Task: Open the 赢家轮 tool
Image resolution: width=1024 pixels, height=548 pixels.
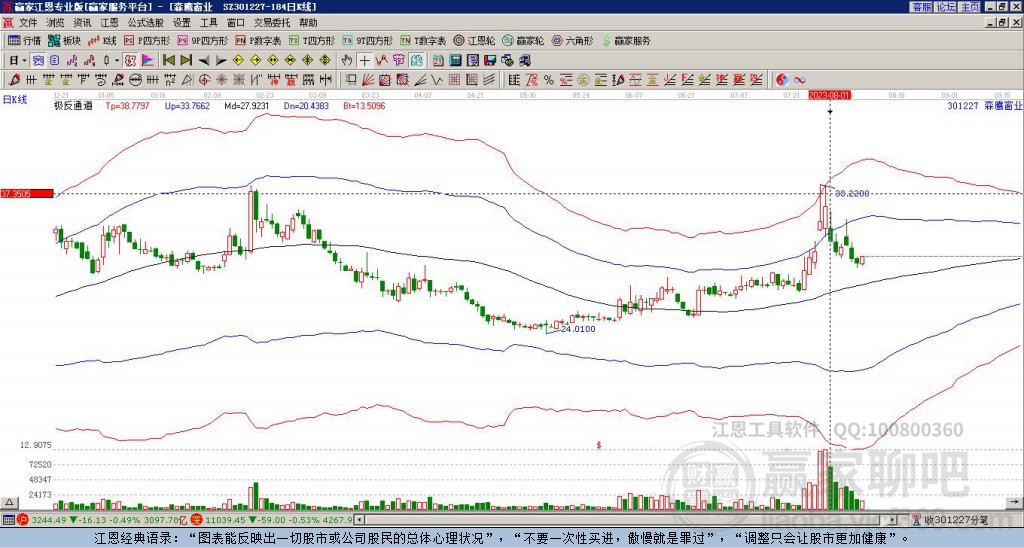Action: [x=523, y=40]
